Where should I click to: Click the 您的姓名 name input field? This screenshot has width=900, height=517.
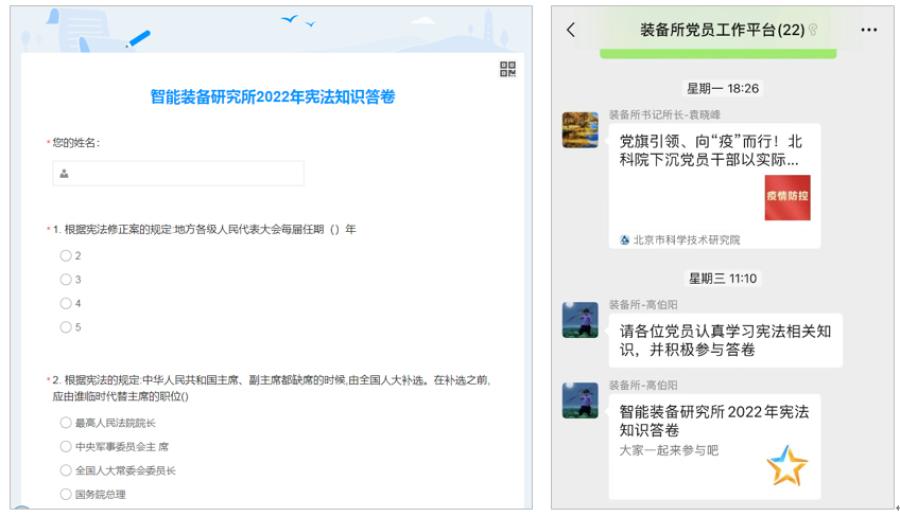click(x=178, y=174)
